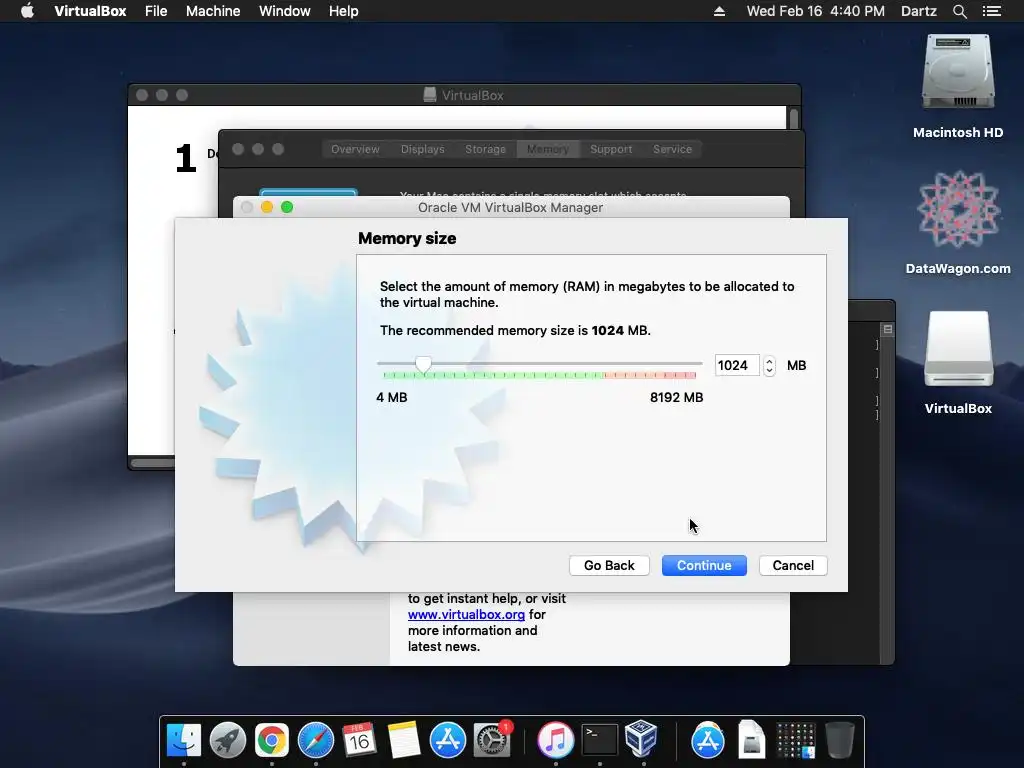Open Notification Center list icon
The height and width of the screenshot is (768, 1024).
point(992,11)
